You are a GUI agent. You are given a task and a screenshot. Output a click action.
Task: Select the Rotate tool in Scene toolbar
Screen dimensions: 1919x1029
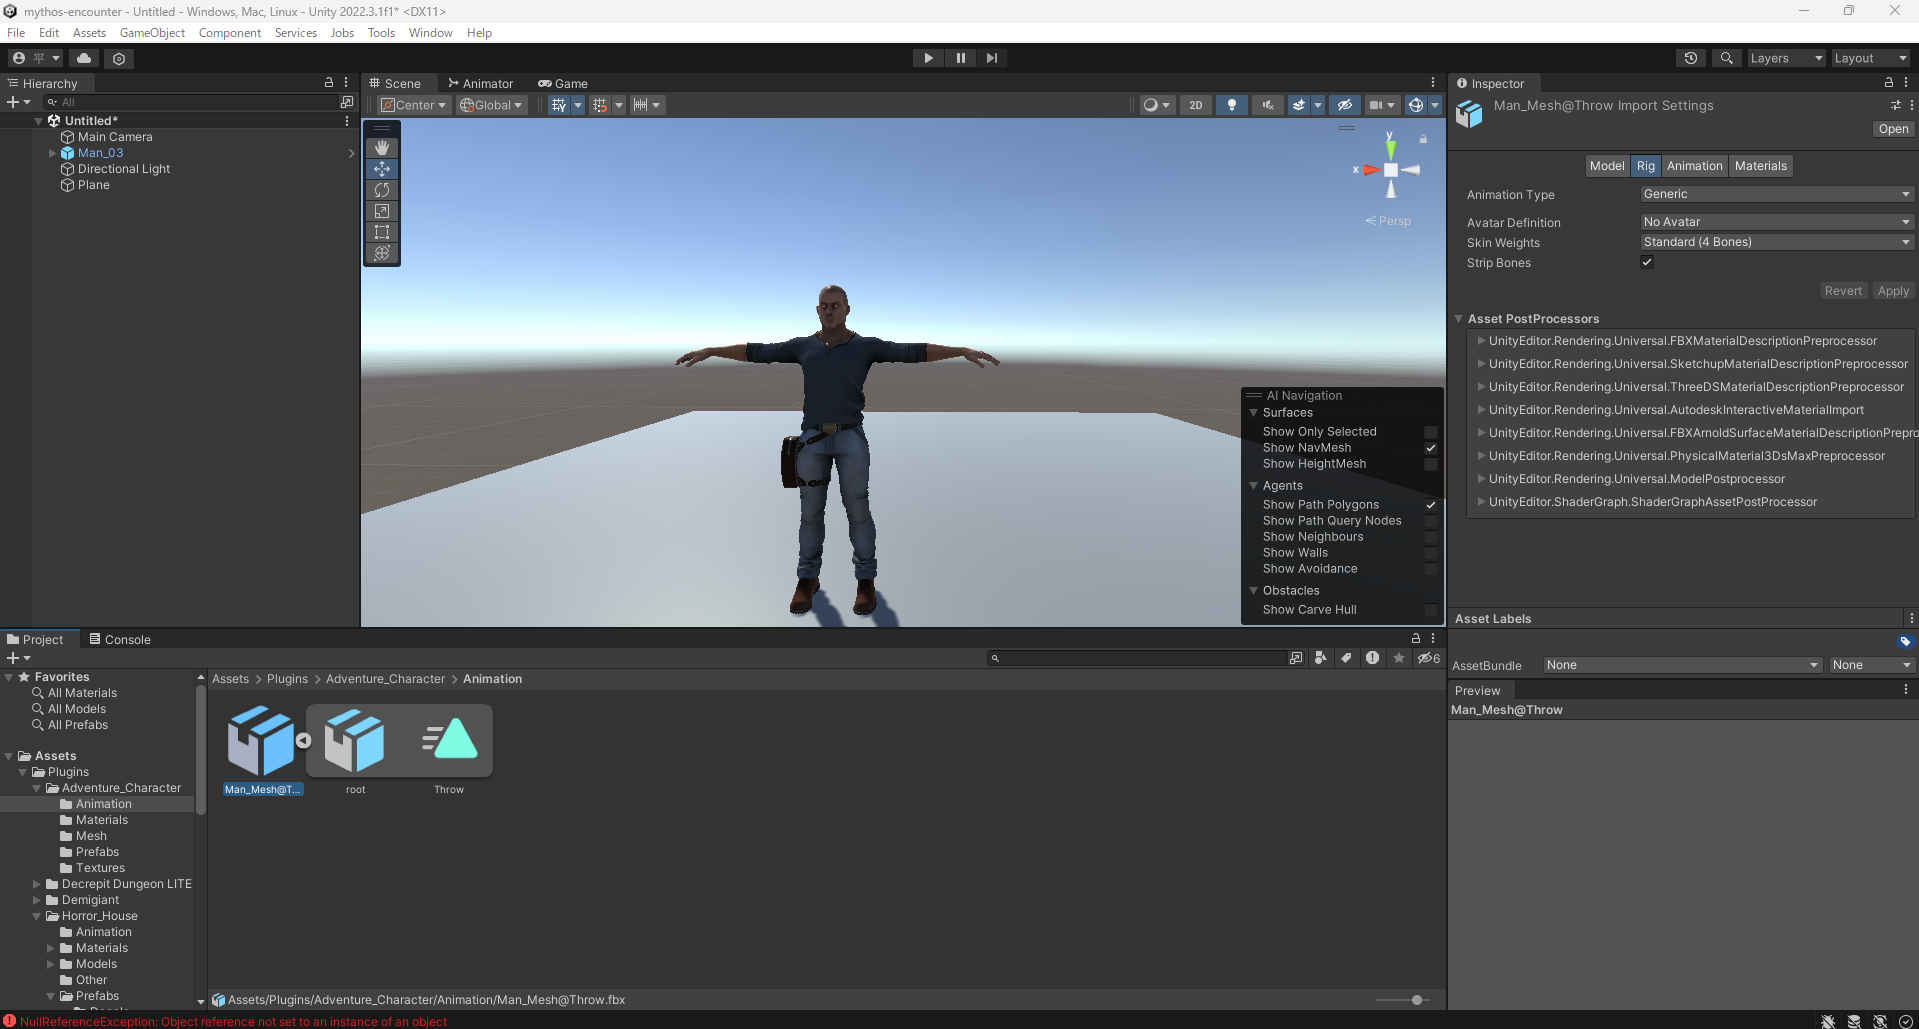[x=382, y=190]
